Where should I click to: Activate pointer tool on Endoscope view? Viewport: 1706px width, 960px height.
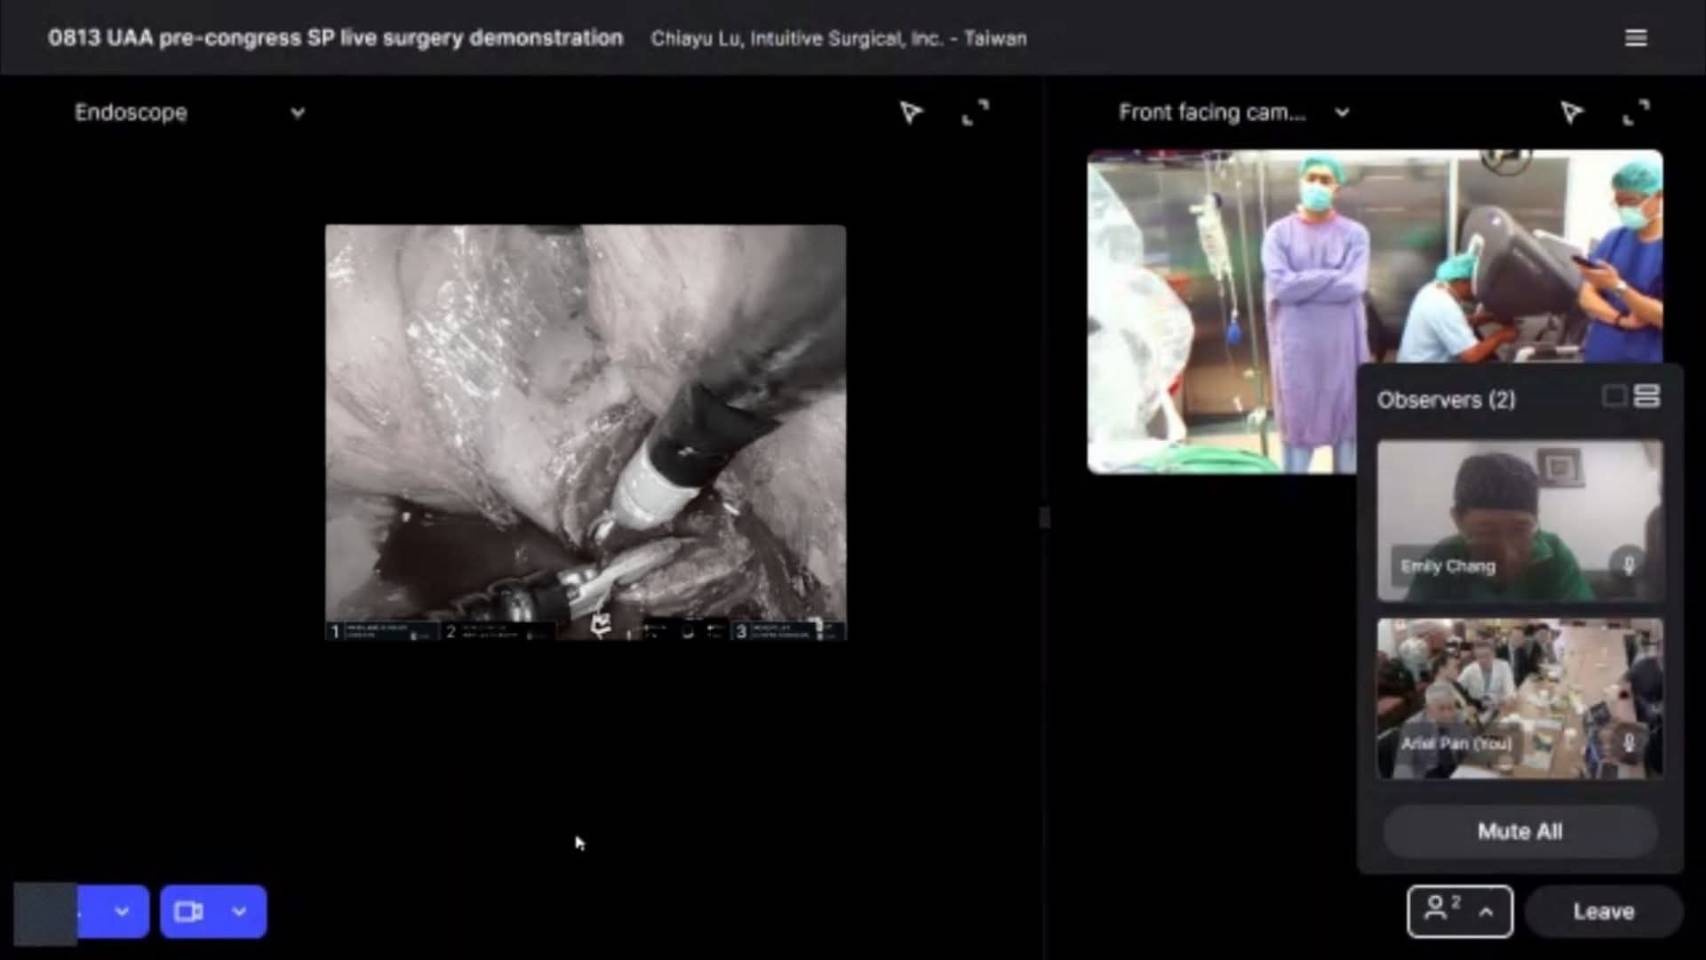click(x=910, y=112)
